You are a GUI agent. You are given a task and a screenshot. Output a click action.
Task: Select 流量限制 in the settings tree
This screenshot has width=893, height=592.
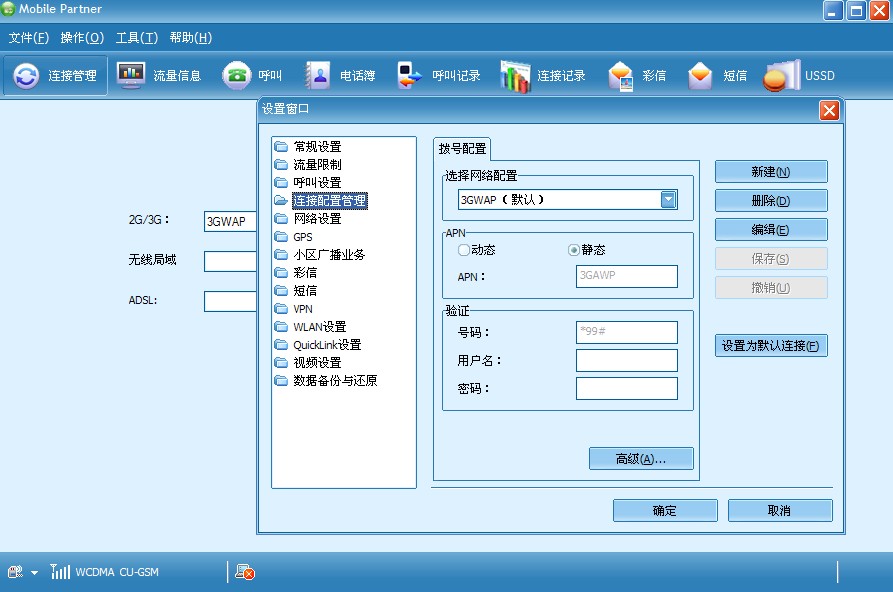point(317,165)
